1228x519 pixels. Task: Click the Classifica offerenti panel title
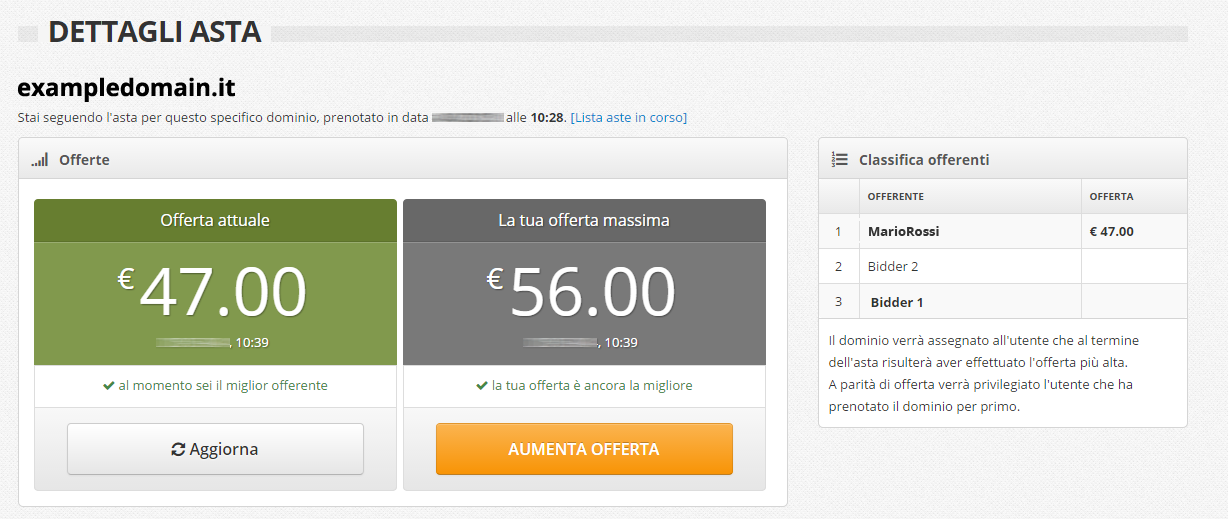924,159
